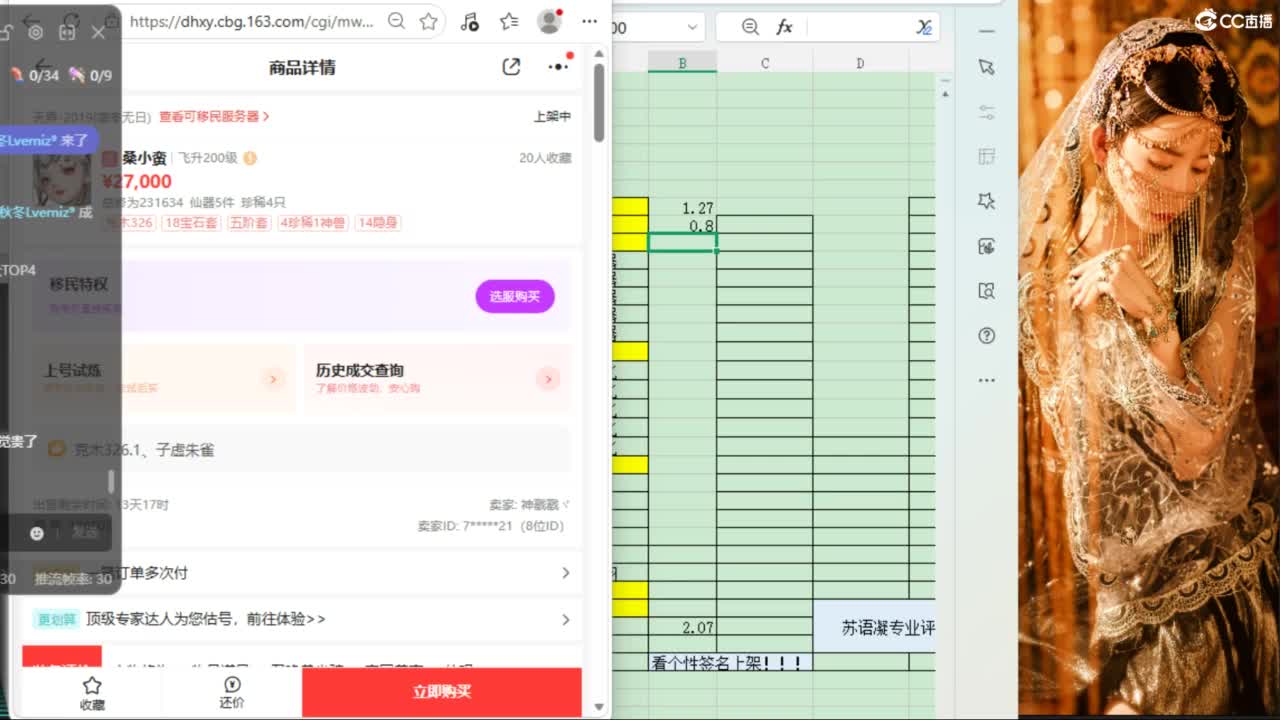
Task: Click the ¥27,000 price text
Action: pos(137,181)
